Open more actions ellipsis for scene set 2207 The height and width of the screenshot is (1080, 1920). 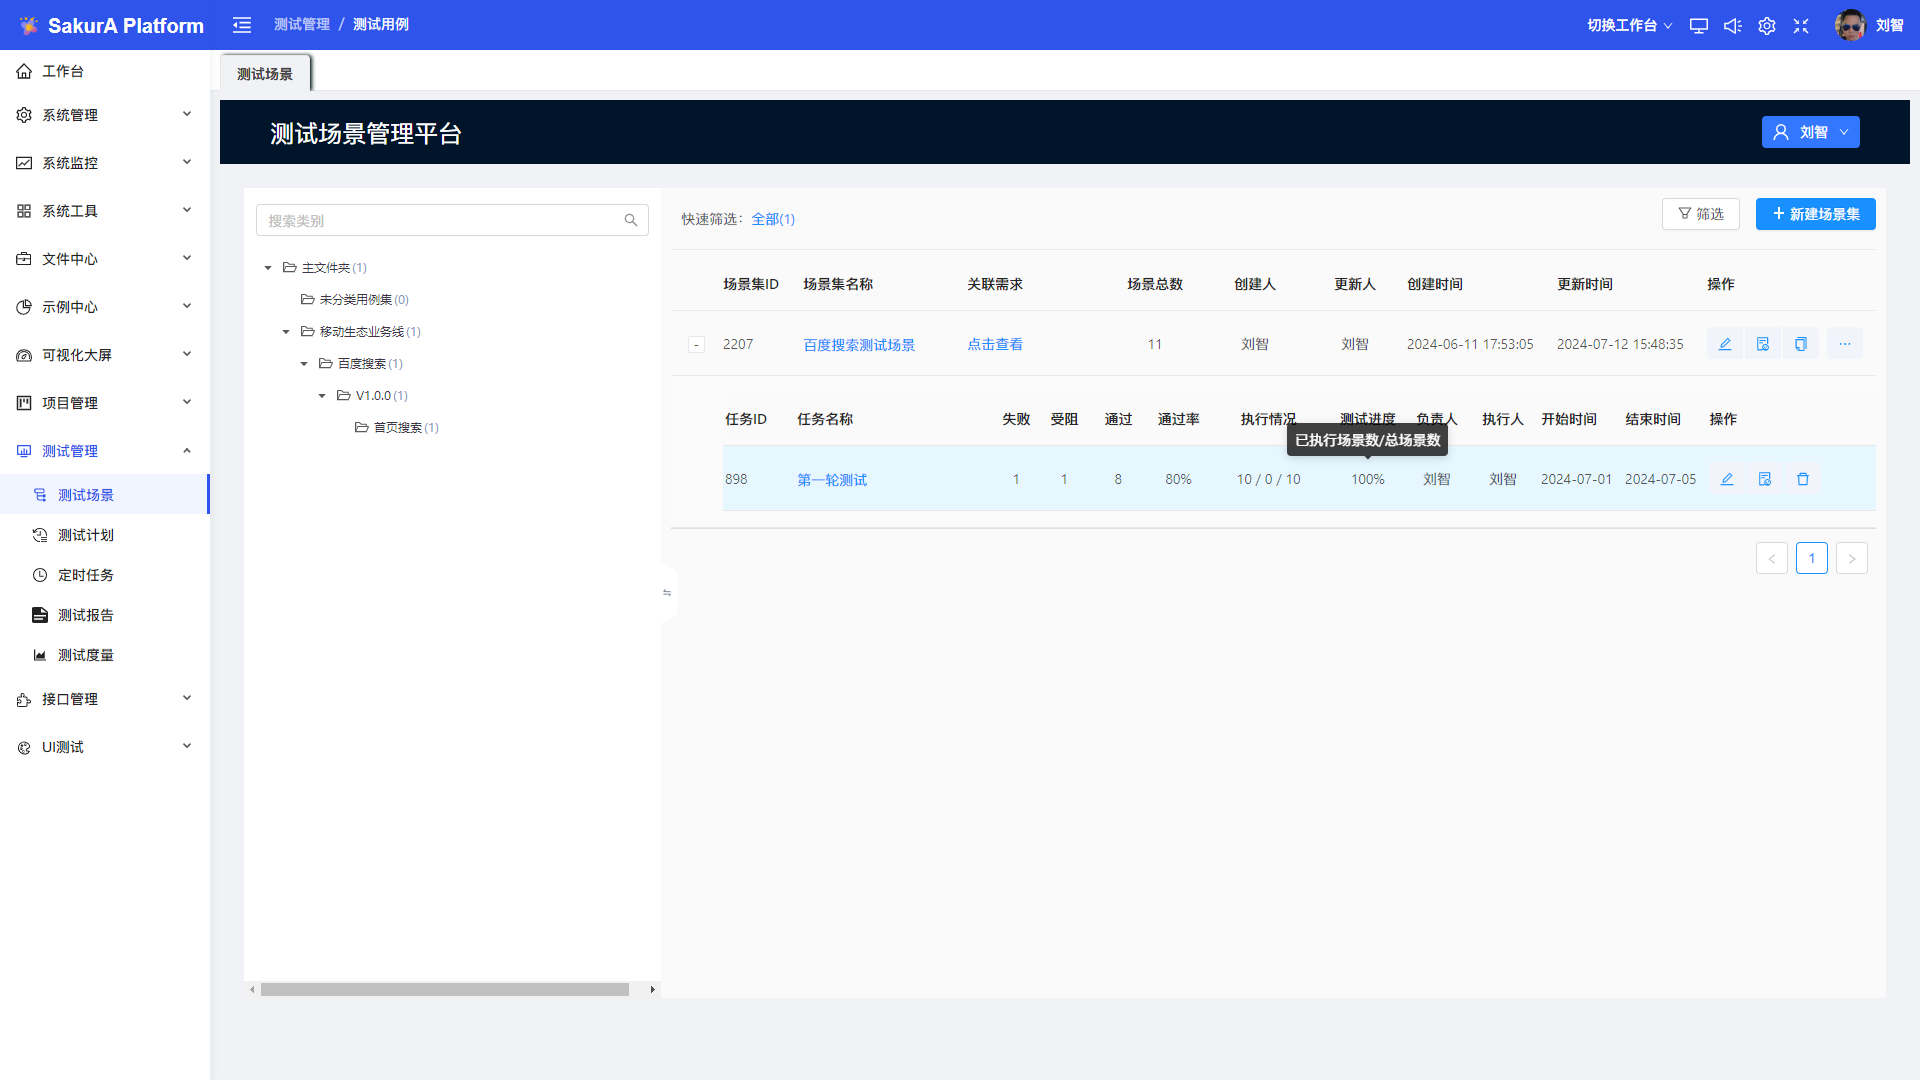click(x=1845, y=344)
